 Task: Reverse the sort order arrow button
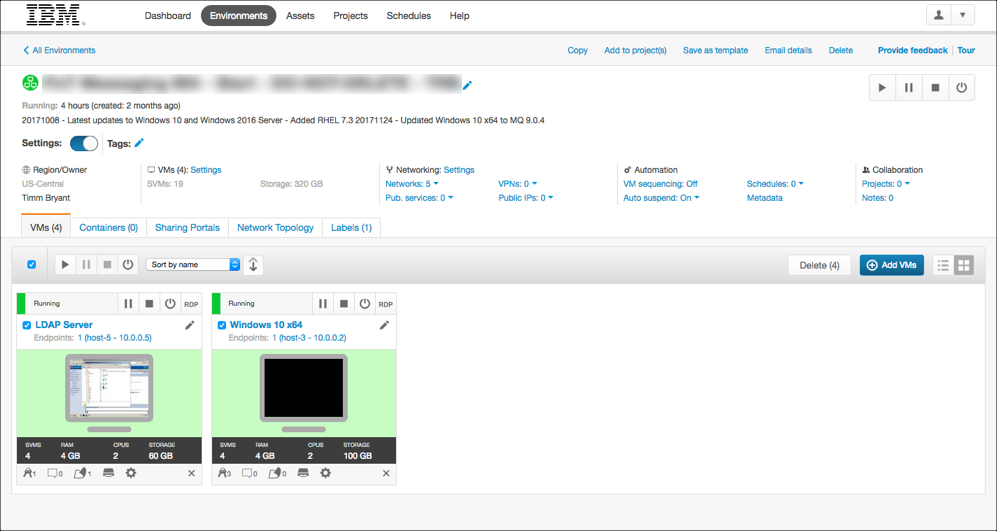click(253, 265)
